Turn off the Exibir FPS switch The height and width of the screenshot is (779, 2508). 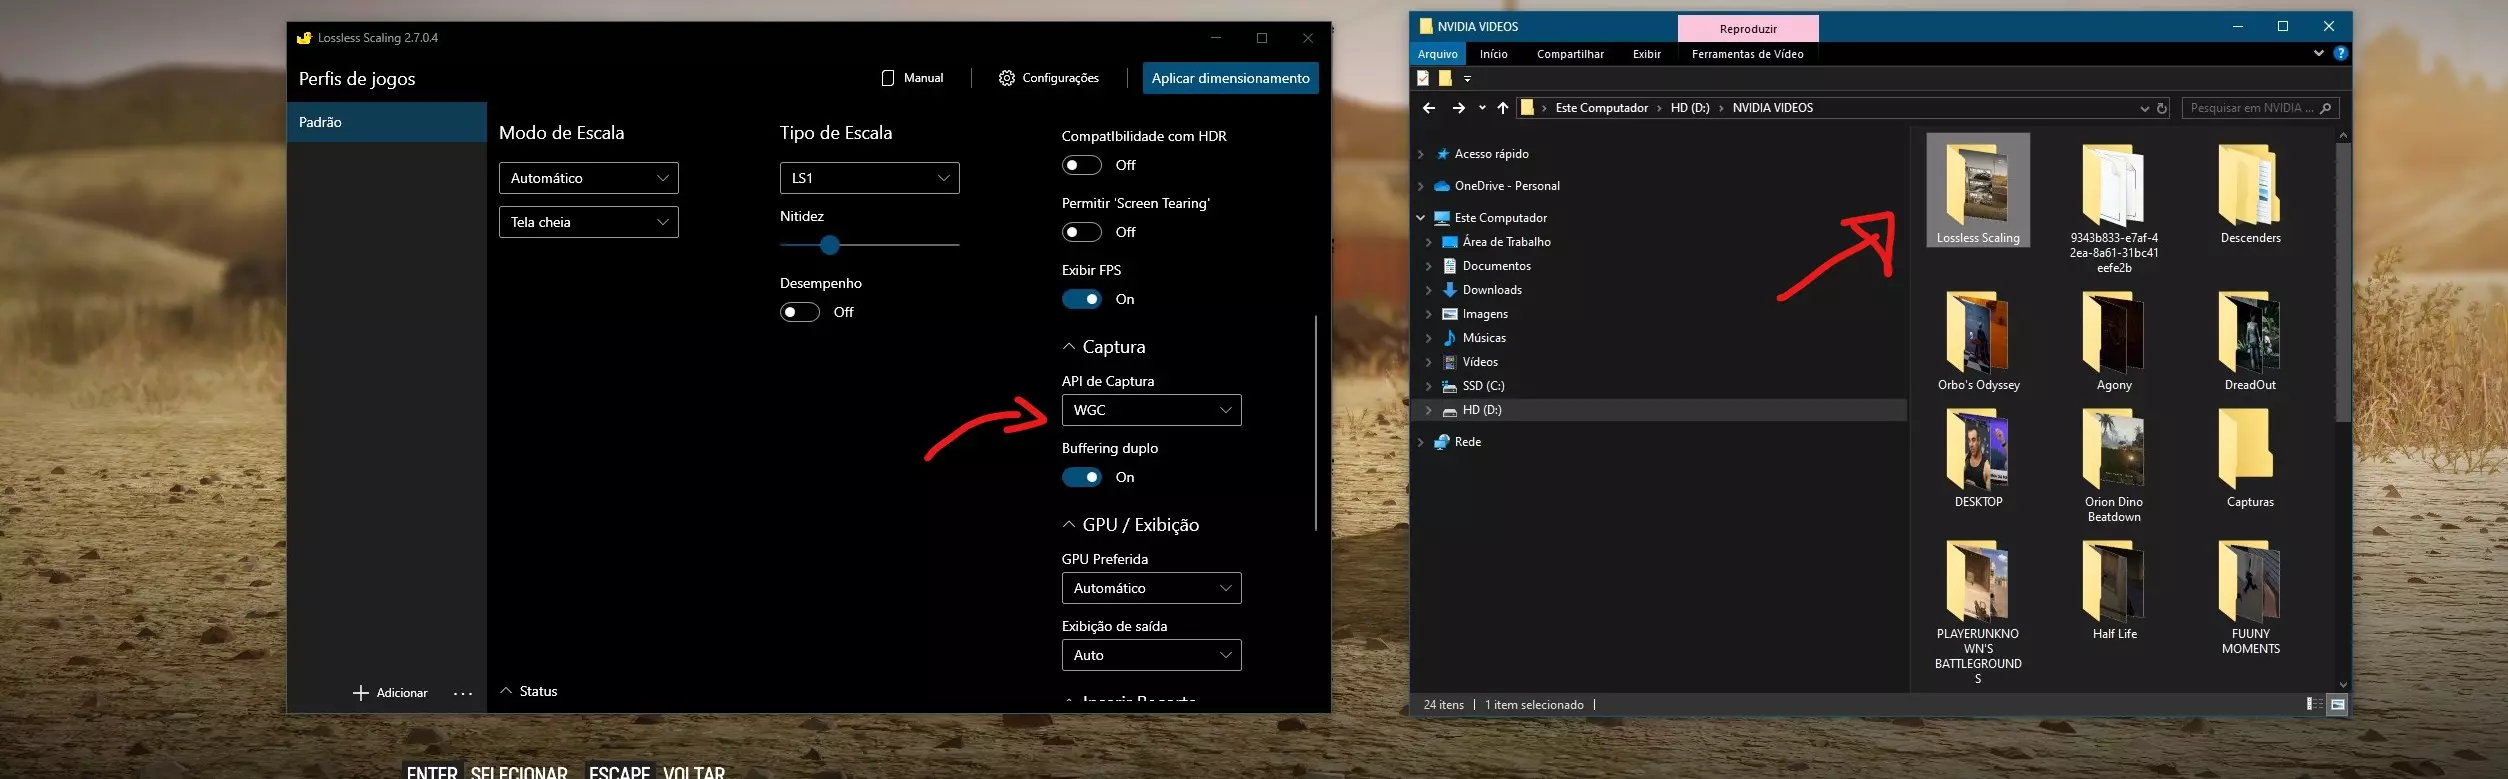(1082, 299)
